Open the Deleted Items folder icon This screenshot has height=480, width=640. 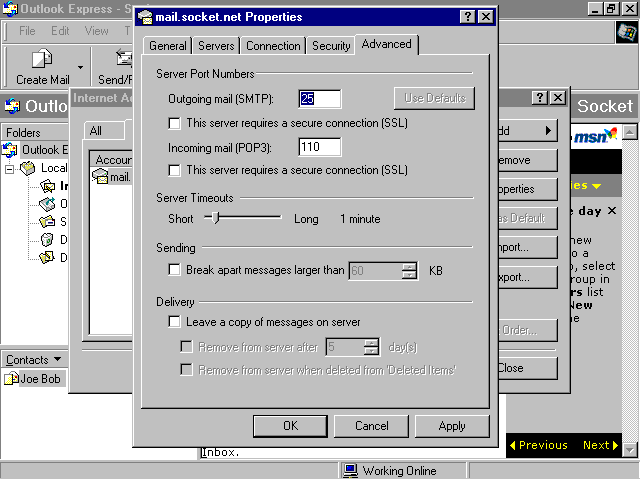coord(47,240)
